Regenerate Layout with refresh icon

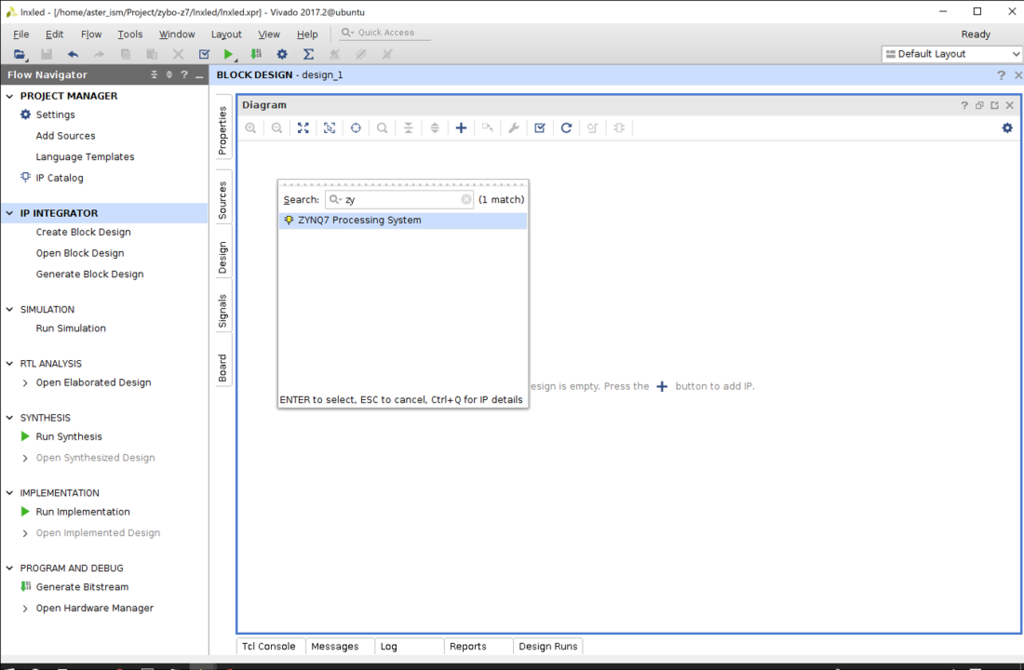(x=566, y=128)
